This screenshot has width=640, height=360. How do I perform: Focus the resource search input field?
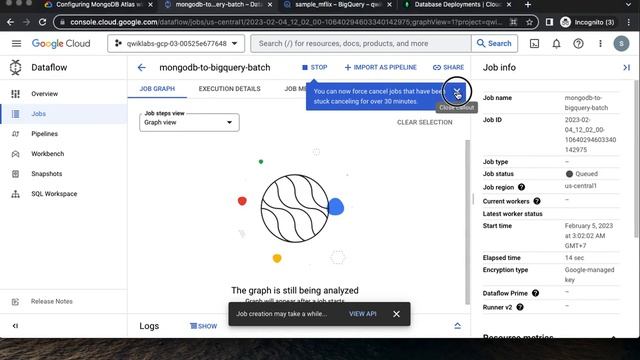[361, 43]
